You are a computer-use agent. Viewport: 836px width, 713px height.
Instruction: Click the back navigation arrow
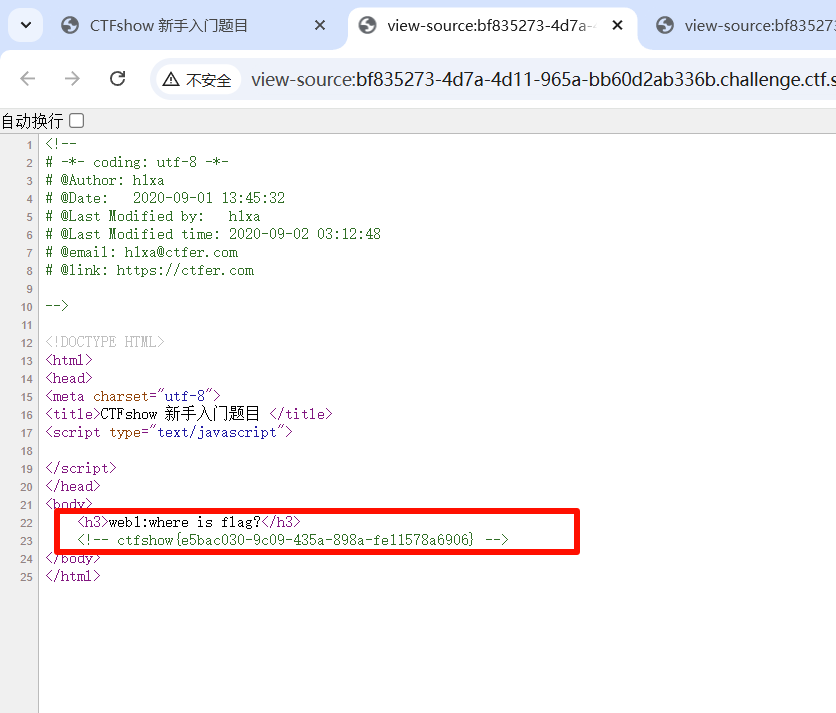click(x=28, y=79)
